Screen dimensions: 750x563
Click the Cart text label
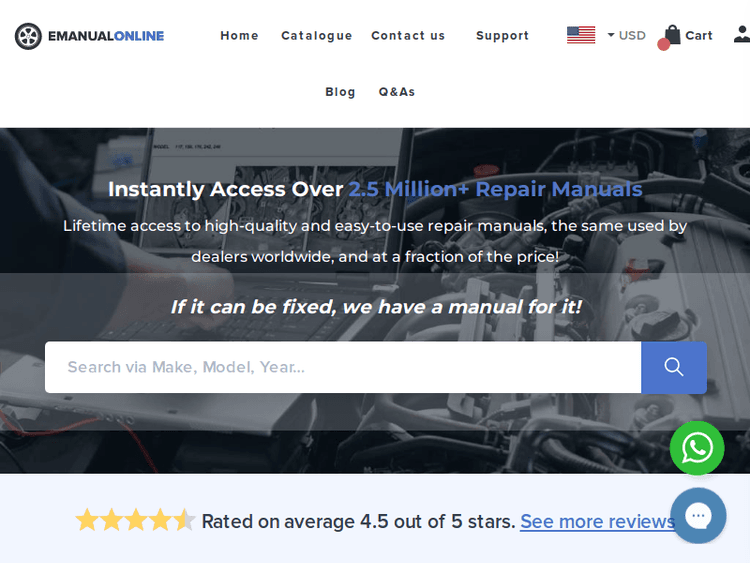(699, 35)
